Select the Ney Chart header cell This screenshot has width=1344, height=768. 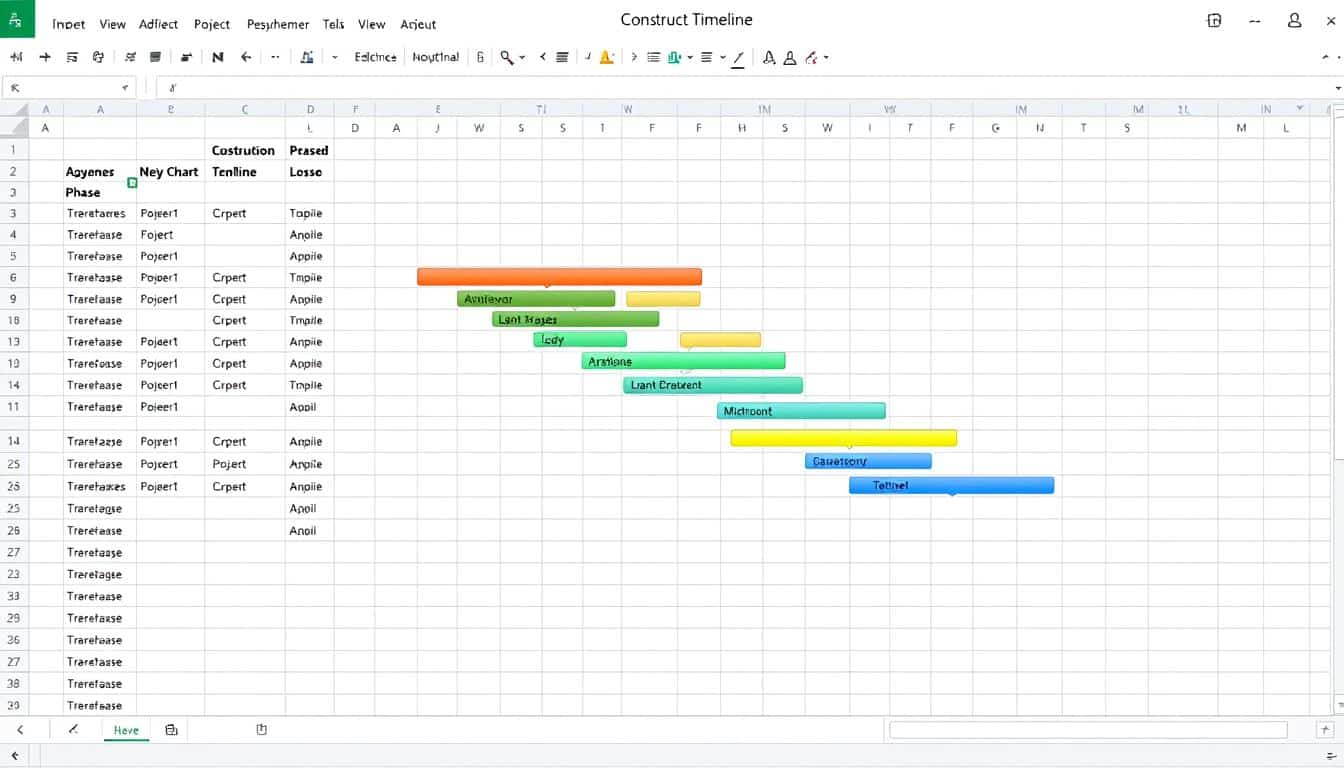pos(169,172)
